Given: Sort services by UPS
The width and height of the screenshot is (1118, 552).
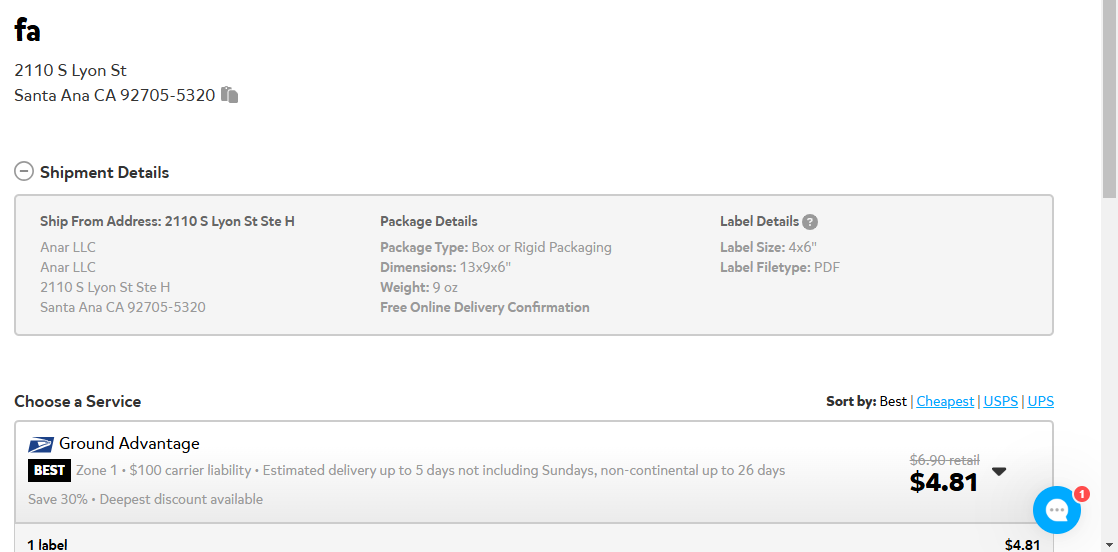Looking at the screenshot, I should pos(1040,402).
